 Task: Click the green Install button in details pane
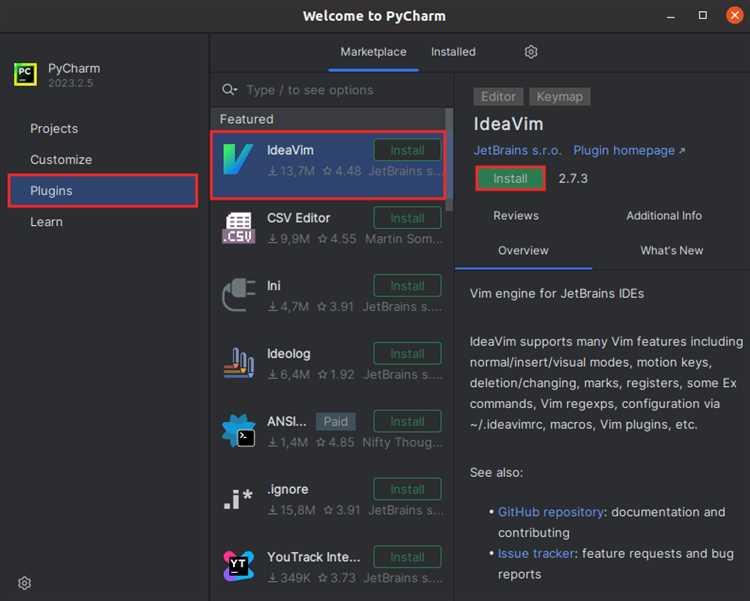[510, 178]
